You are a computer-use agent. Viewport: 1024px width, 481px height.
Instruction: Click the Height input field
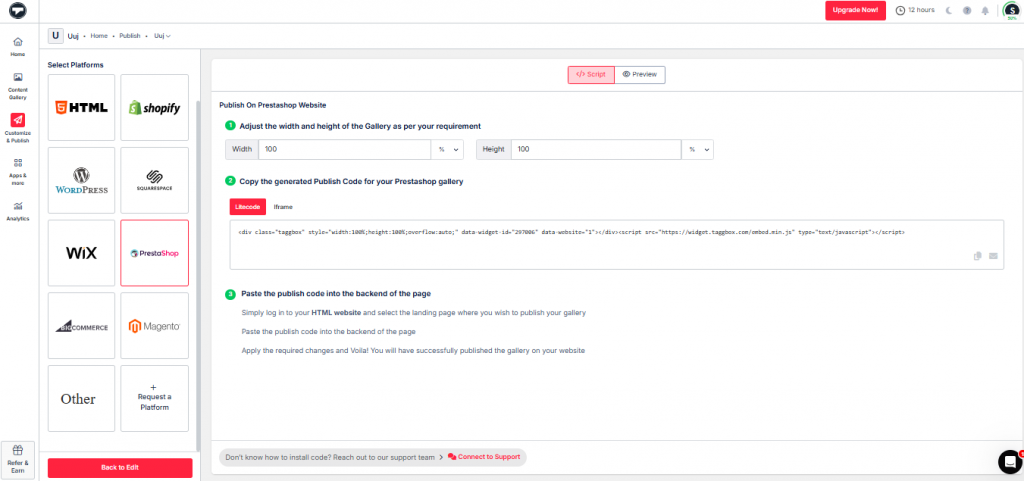pos(596,149)
